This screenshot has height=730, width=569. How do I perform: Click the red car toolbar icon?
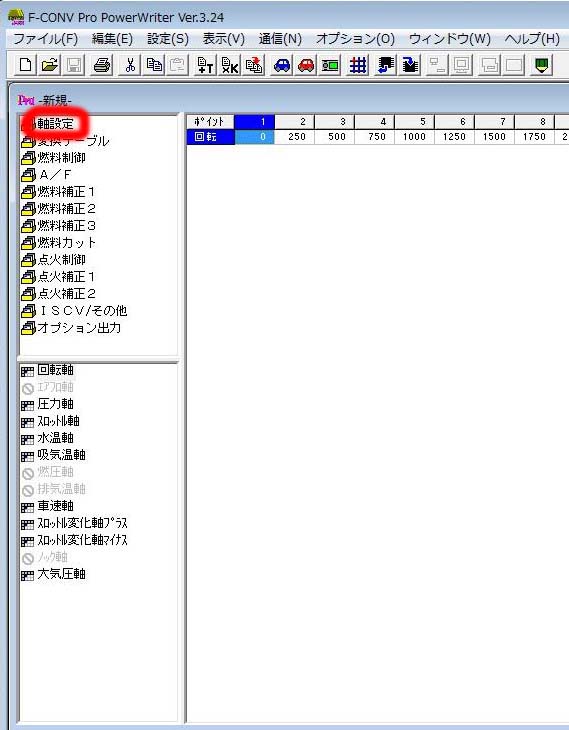click(305, 65)
